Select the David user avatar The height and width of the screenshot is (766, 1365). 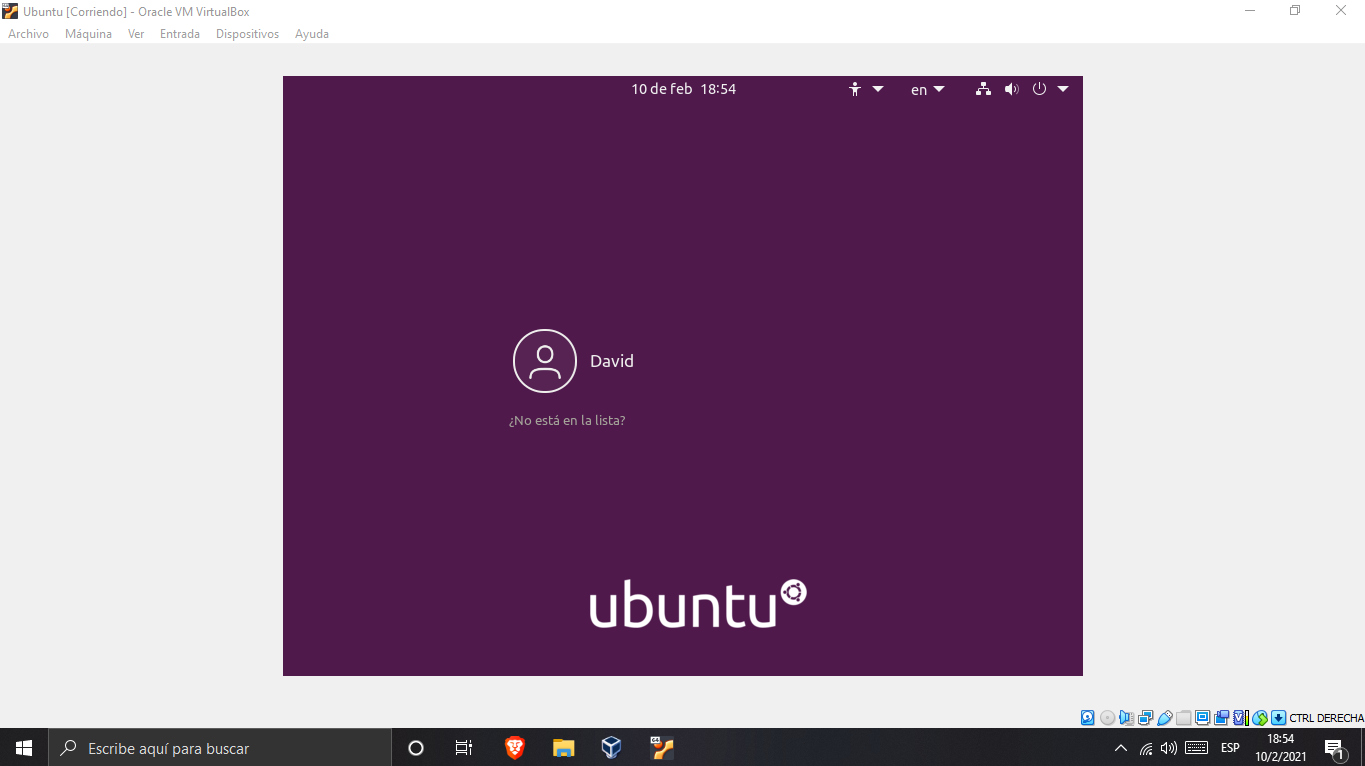(545, 361)
